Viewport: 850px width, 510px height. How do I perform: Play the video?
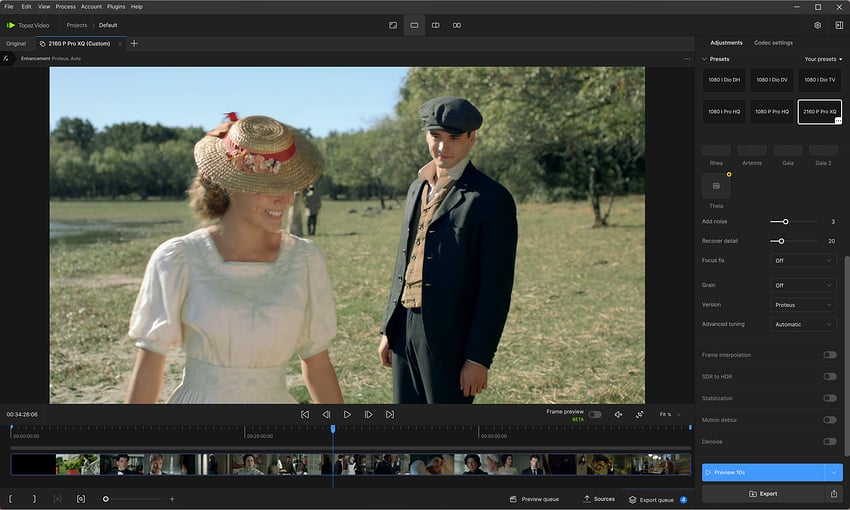pos(347,414)
